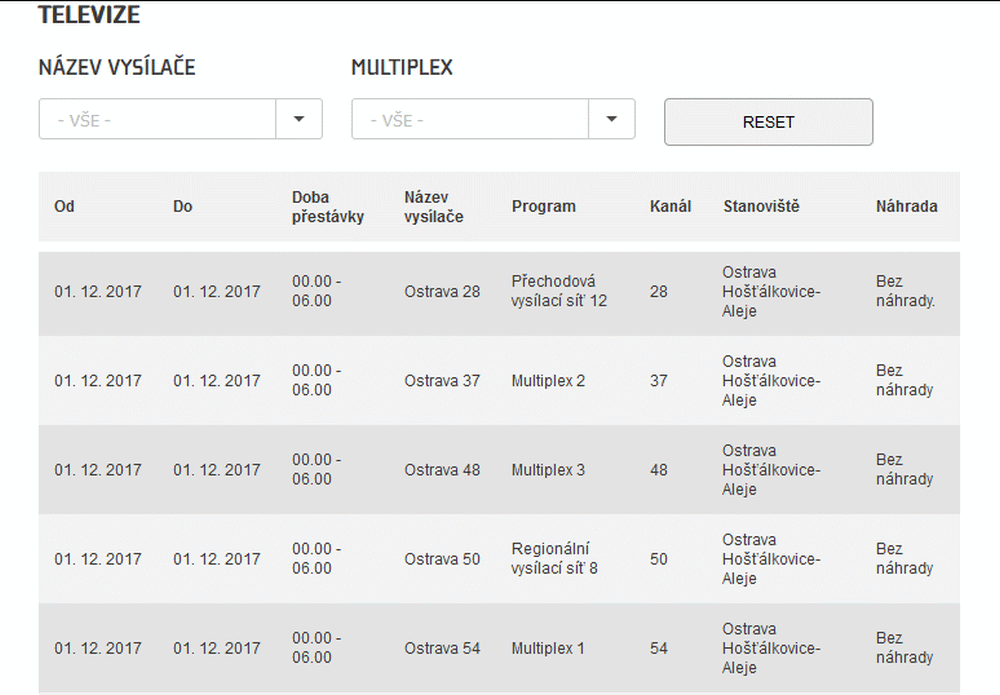Click the Do column header

tap(182, 207)
